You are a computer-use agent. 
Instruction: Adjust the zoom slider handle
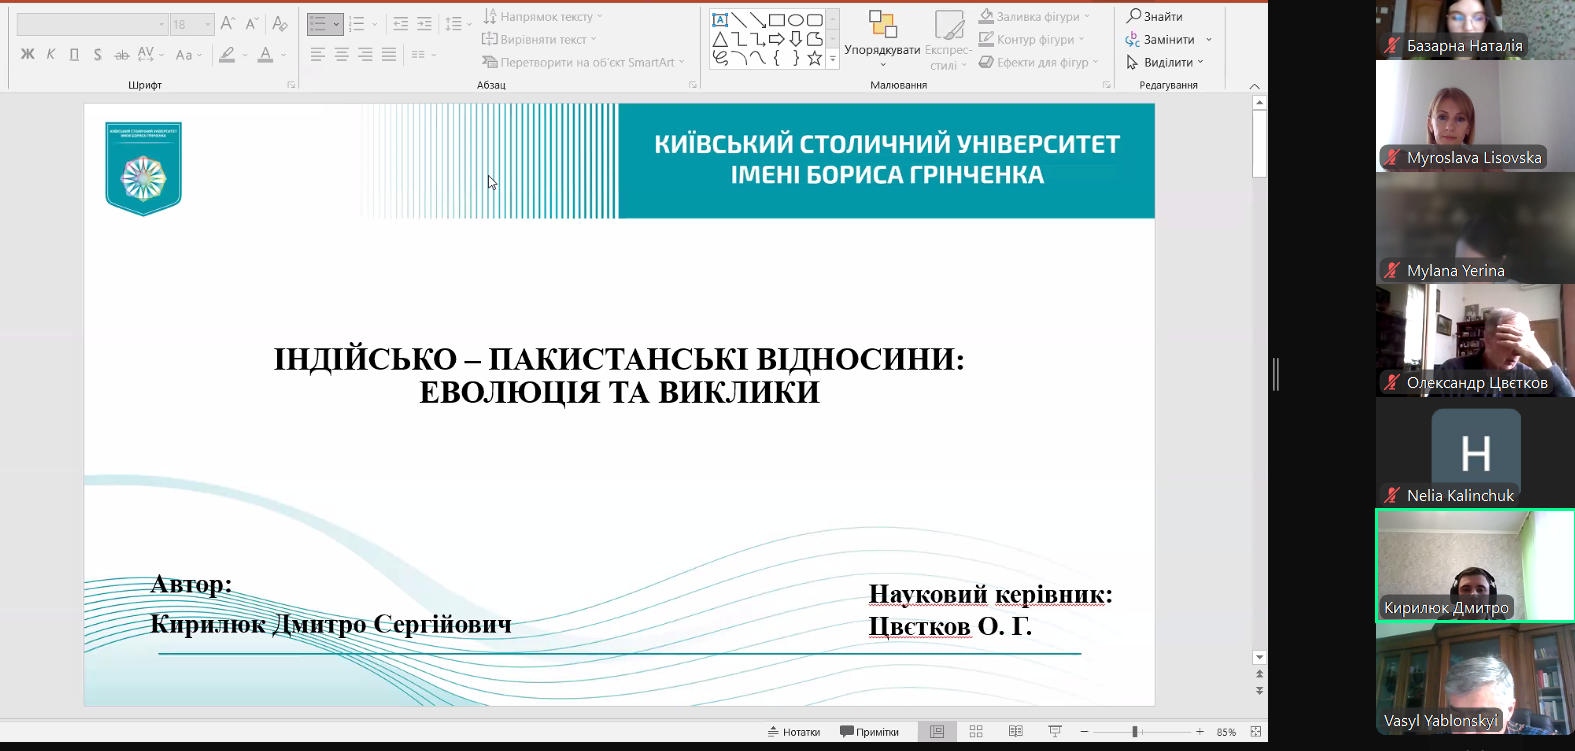pos(1135,732)
